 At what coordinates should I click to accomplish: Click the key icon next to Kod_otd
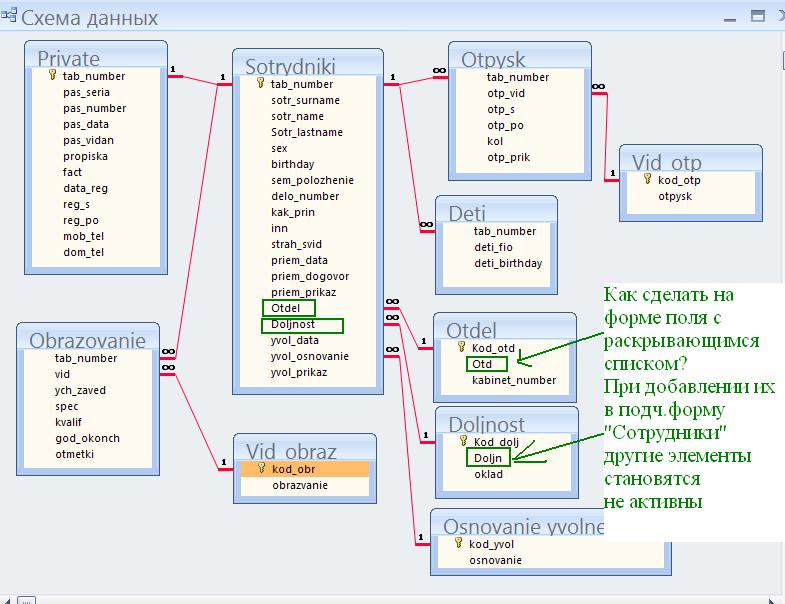coord(462,347)
